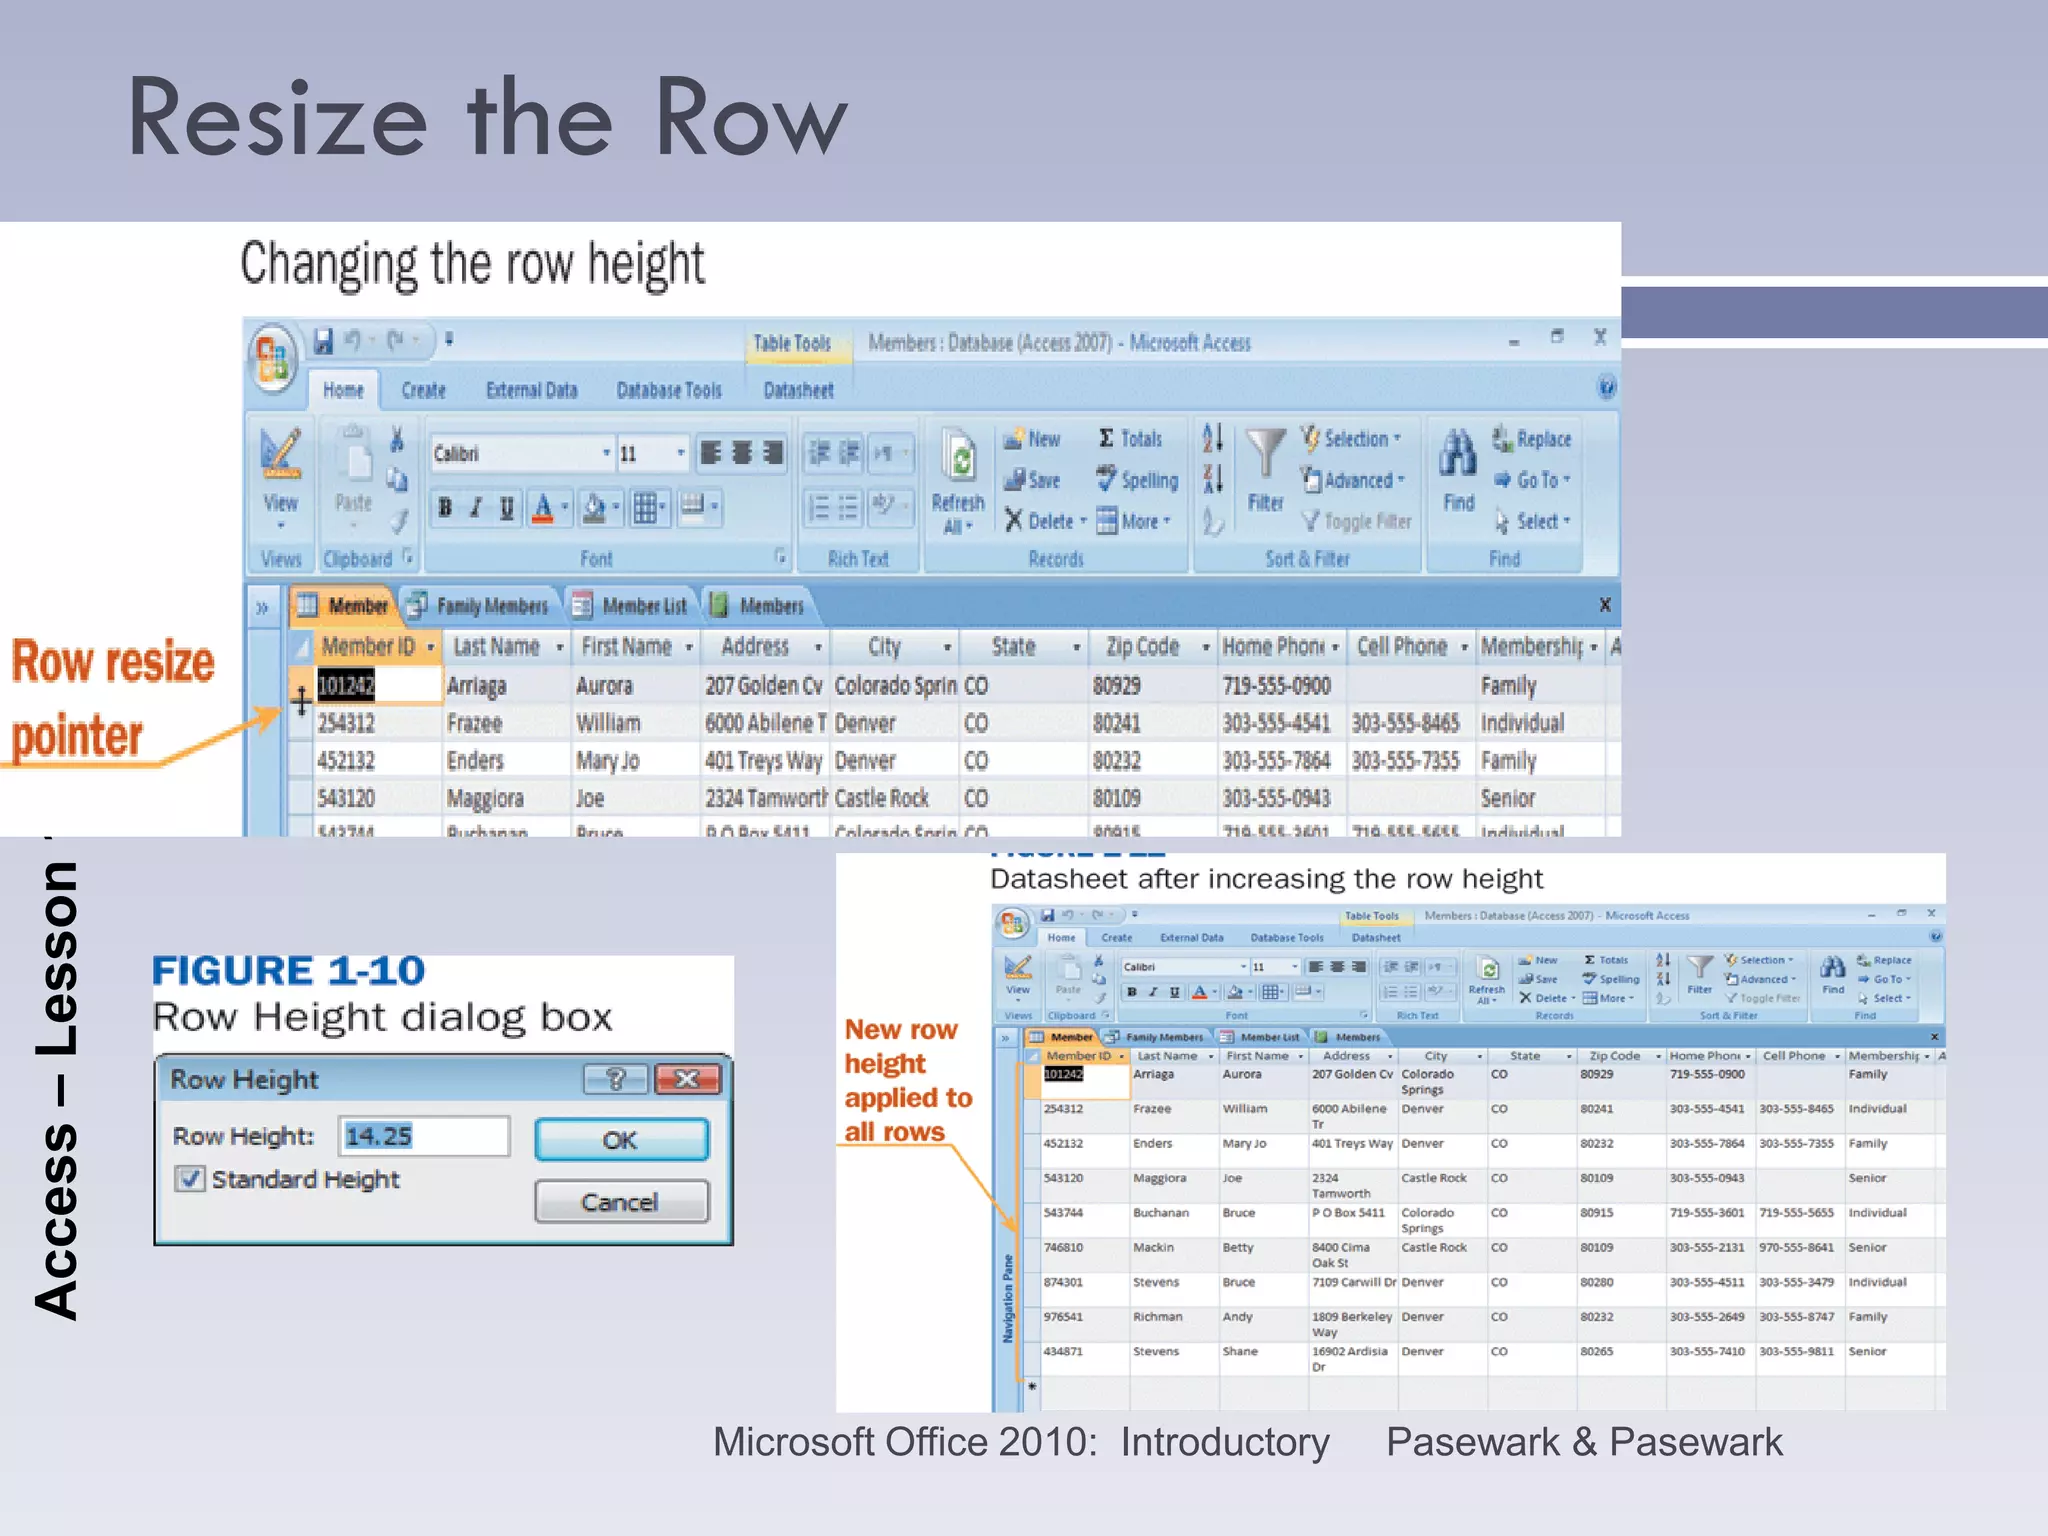Toggle Italic in the large ribbon's Font group
Image resolution: width=2048 pixels, height=1536 pixels.
point(476,508)
